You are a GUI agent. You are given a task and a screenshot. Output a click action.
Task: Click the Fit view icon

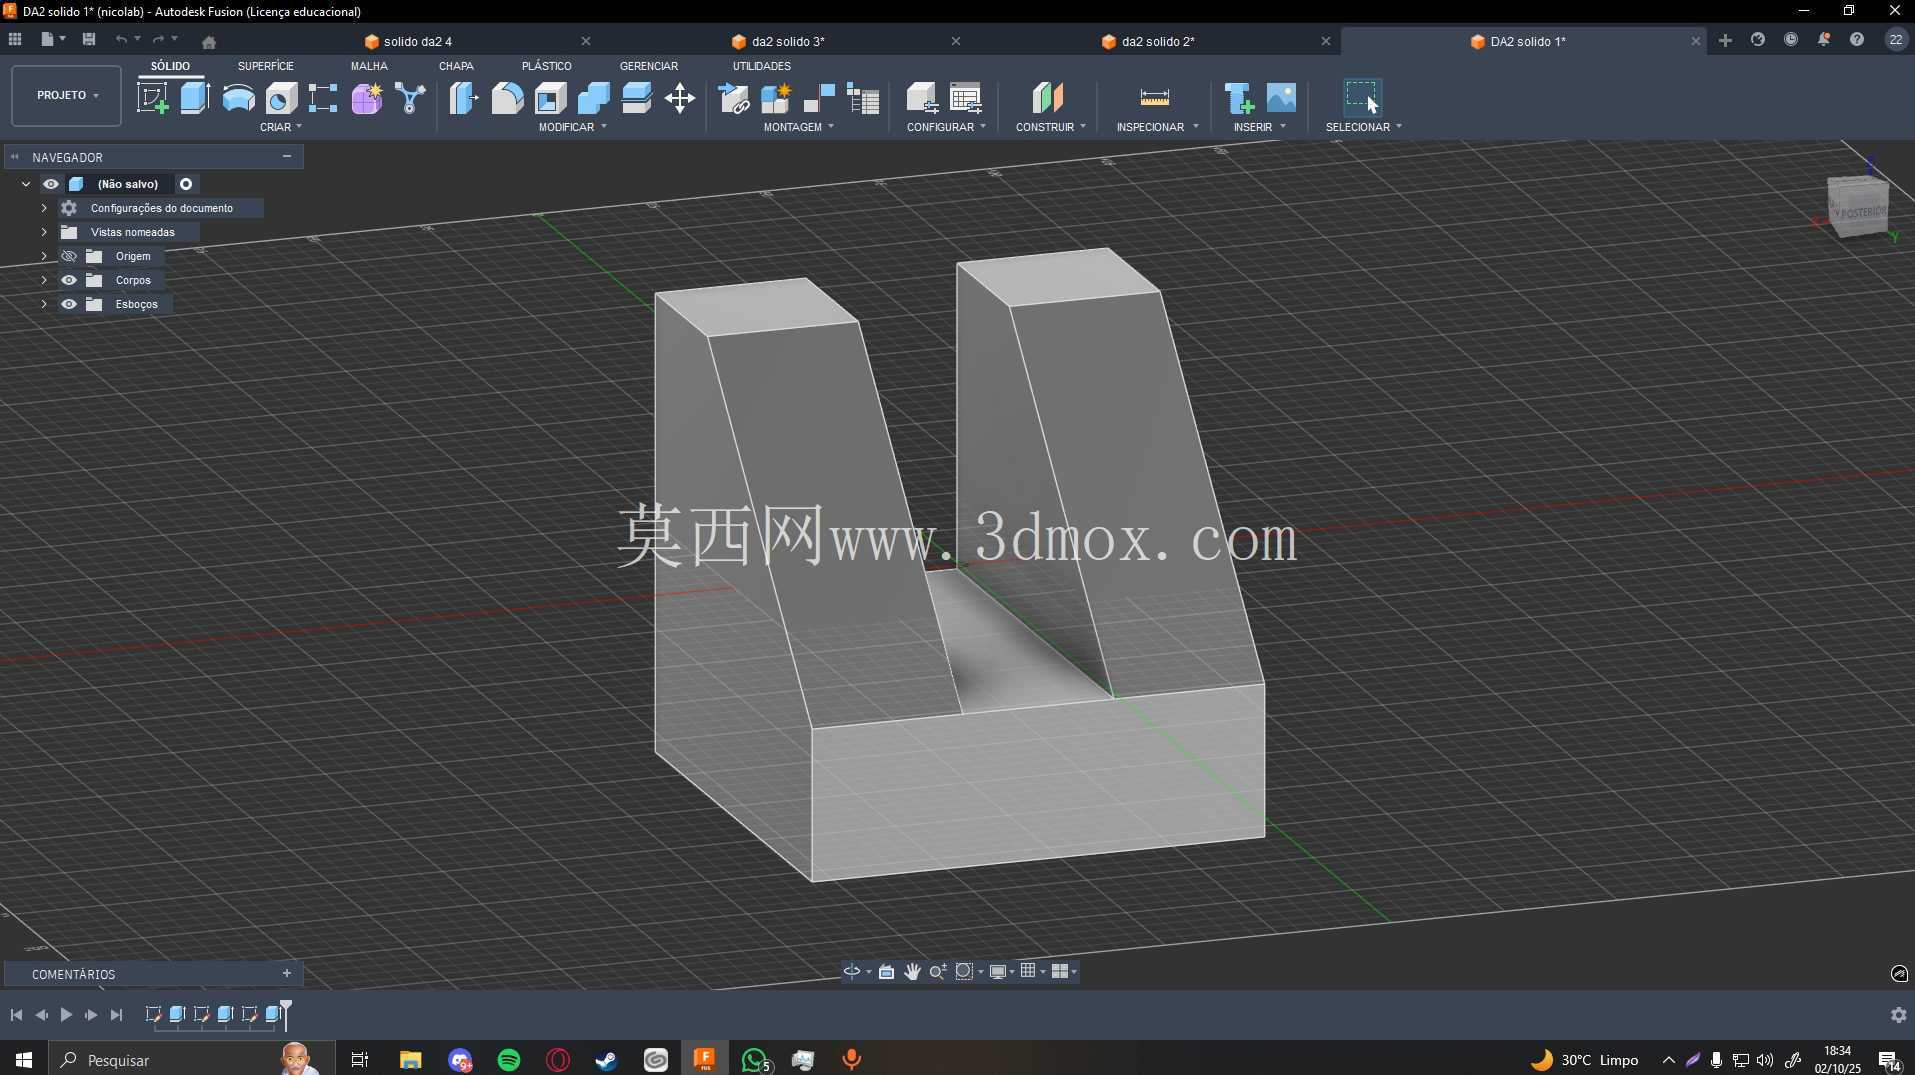pos(964,971)
